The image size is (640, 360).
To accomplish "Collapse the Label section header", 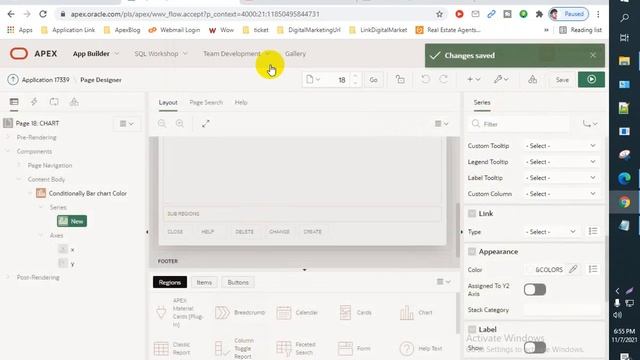I will point(472,329).
